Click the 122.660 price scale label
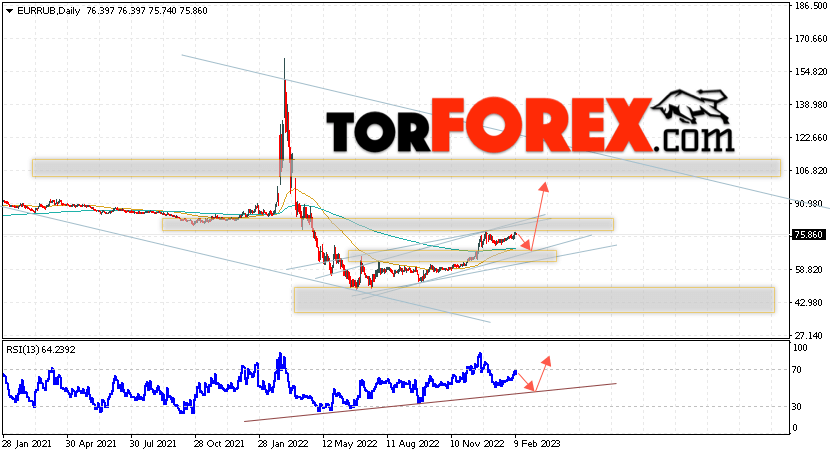The height and width of the screenshot is (455, 830). pyautogui.click(x=811, y=138)
